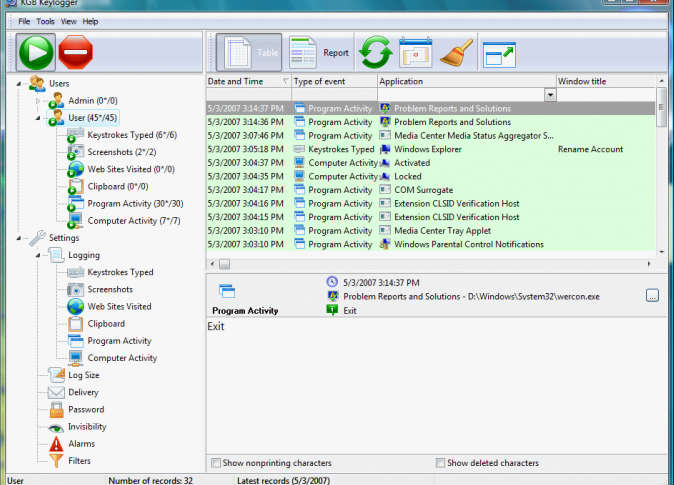Click the red Stop monitoring button
This screenshot has width=674, height=485.
76,50
